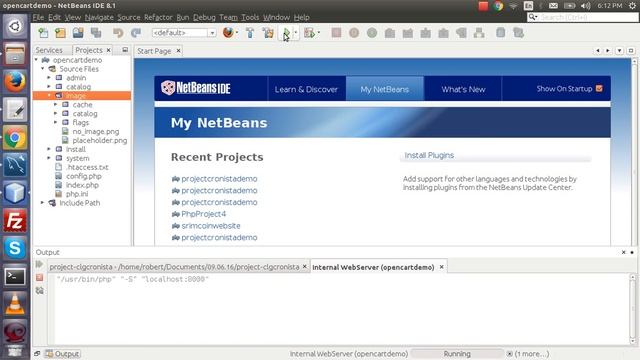
Task: Click the Undo toolbar icon
Action: click(118, 33)
